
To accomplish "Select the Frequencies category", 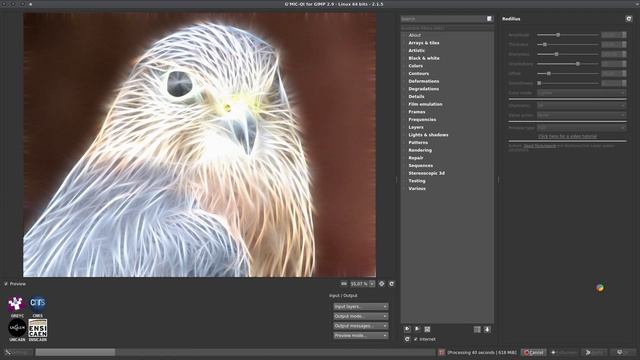I will (422, 120).
